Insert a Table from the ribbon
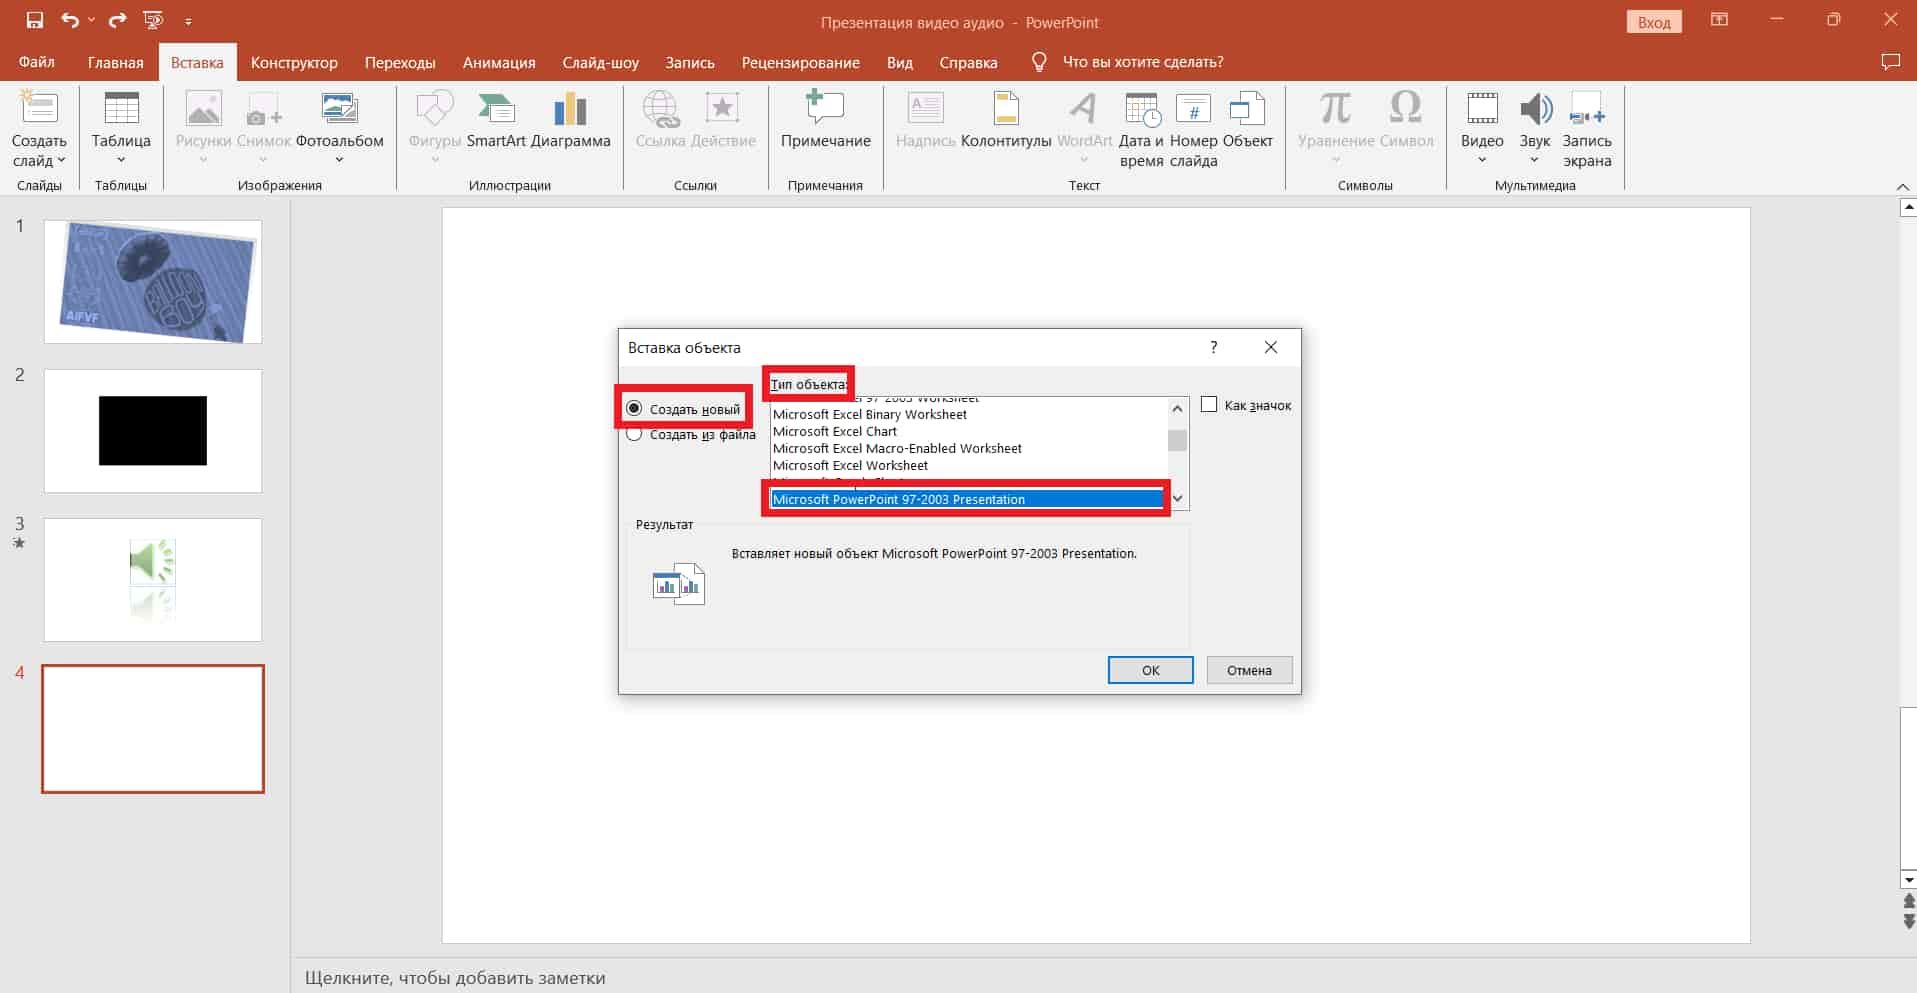This screenshot has width=1917, height=993. click(121, 128)
